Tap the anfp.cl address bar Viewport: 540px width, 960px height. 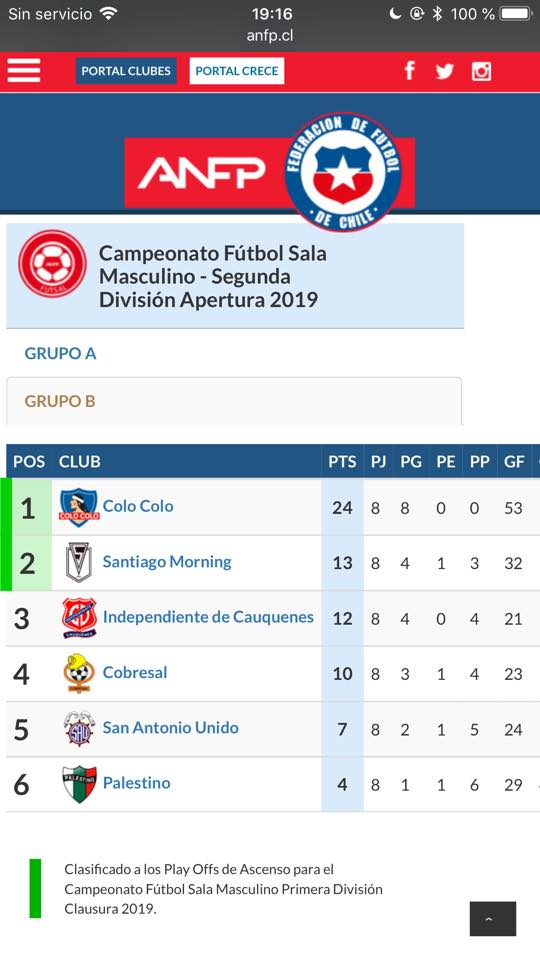pyautogui.click(x=270, y=36)
